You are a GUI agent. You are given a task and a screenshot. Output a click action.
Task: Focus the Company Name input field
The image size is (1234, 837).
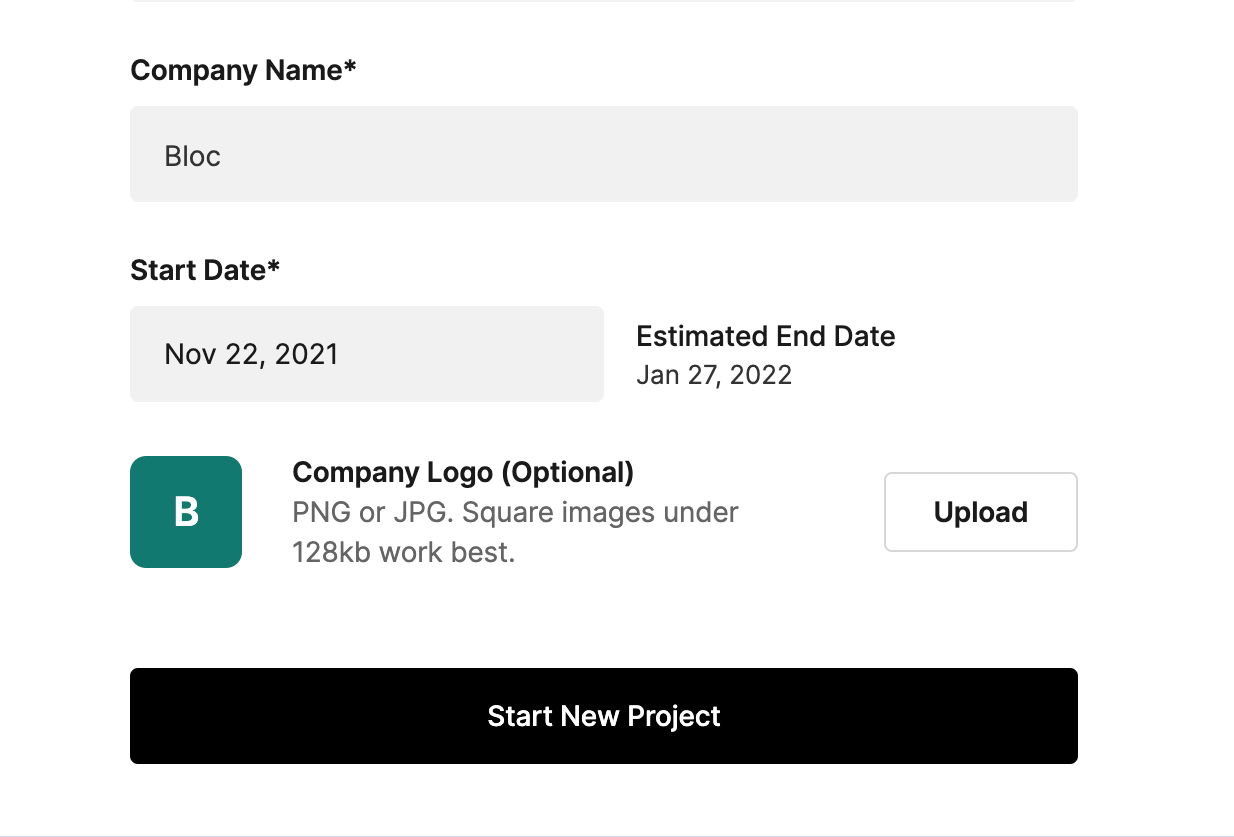603,155
